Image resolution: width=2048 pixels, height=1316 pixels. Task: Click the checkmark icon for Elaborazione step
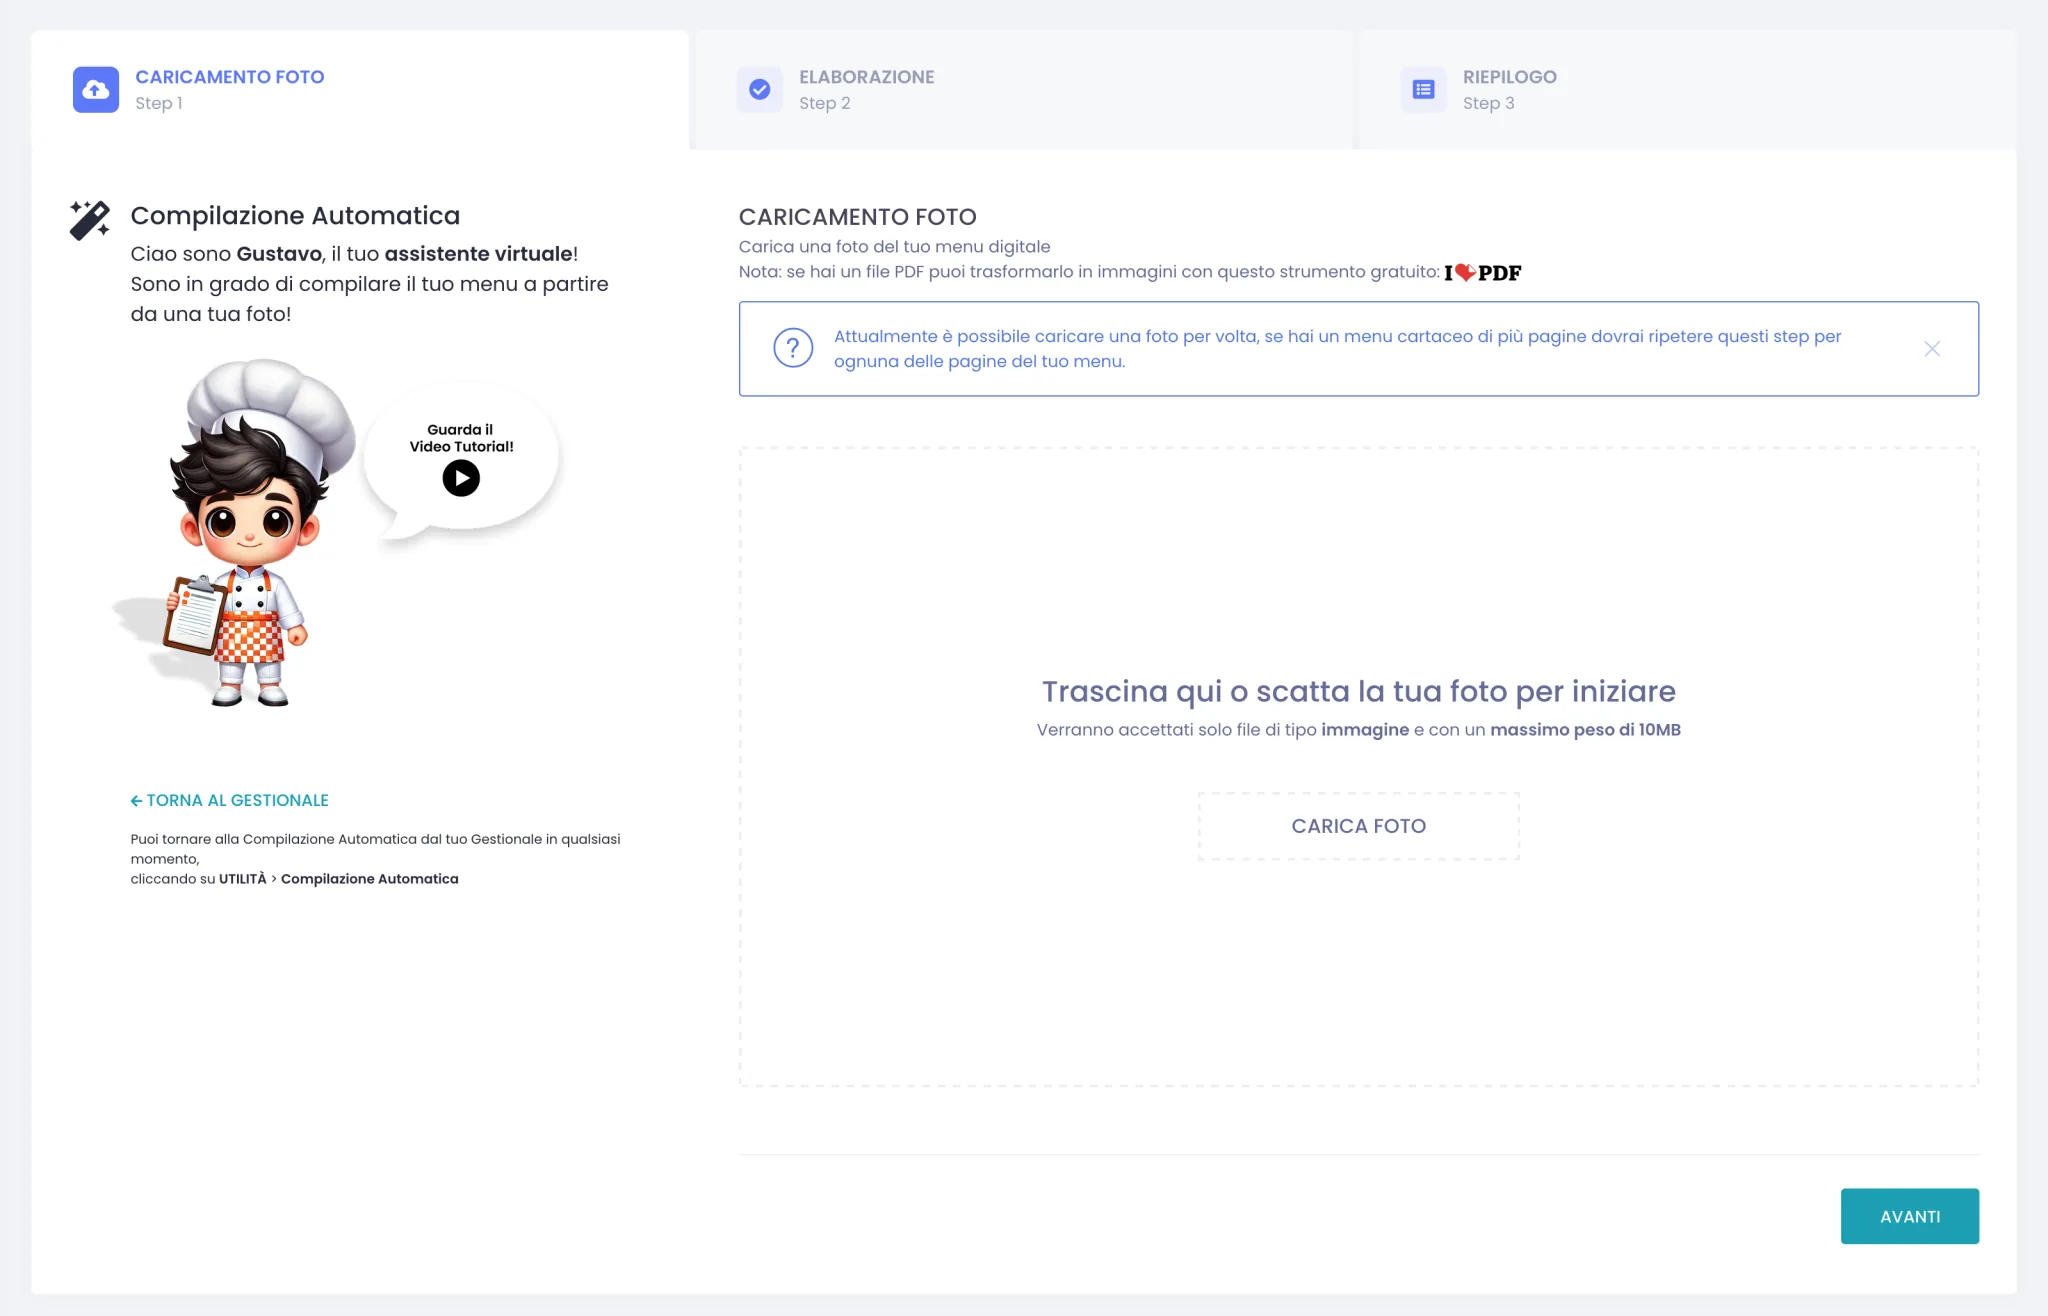pos(760,90)
